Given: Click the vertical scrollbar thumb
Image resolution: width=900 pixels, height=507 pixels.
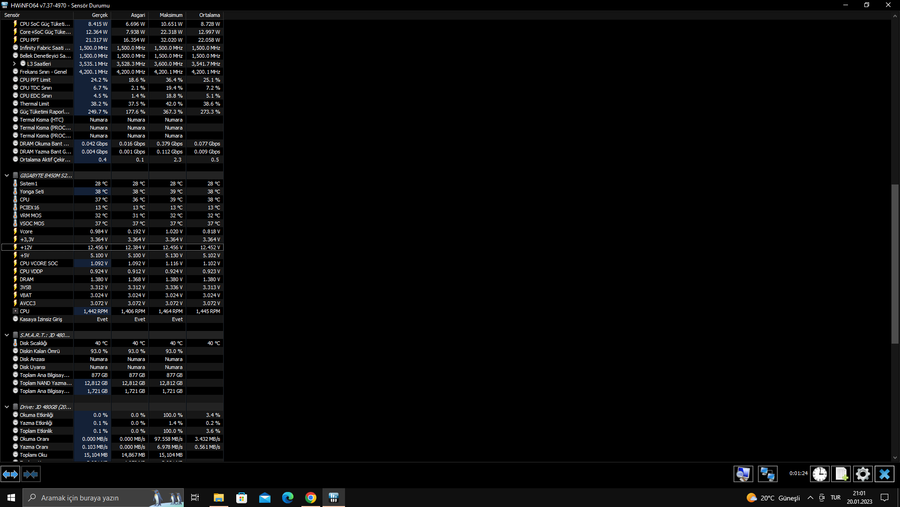Looking at the screenshot, I should [x=895, y=264].
